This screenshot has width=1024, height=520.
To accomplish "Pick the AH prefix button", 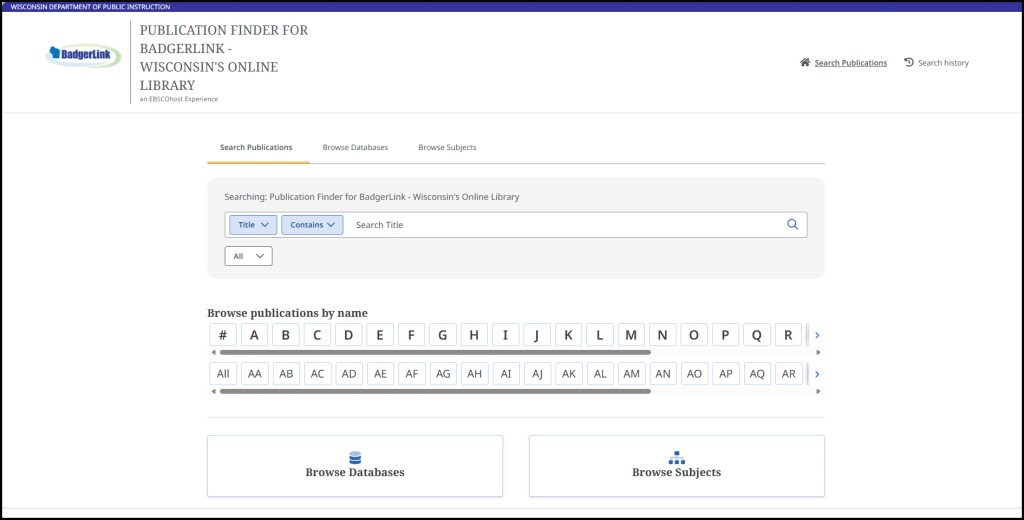I will (x=475, y=374).
